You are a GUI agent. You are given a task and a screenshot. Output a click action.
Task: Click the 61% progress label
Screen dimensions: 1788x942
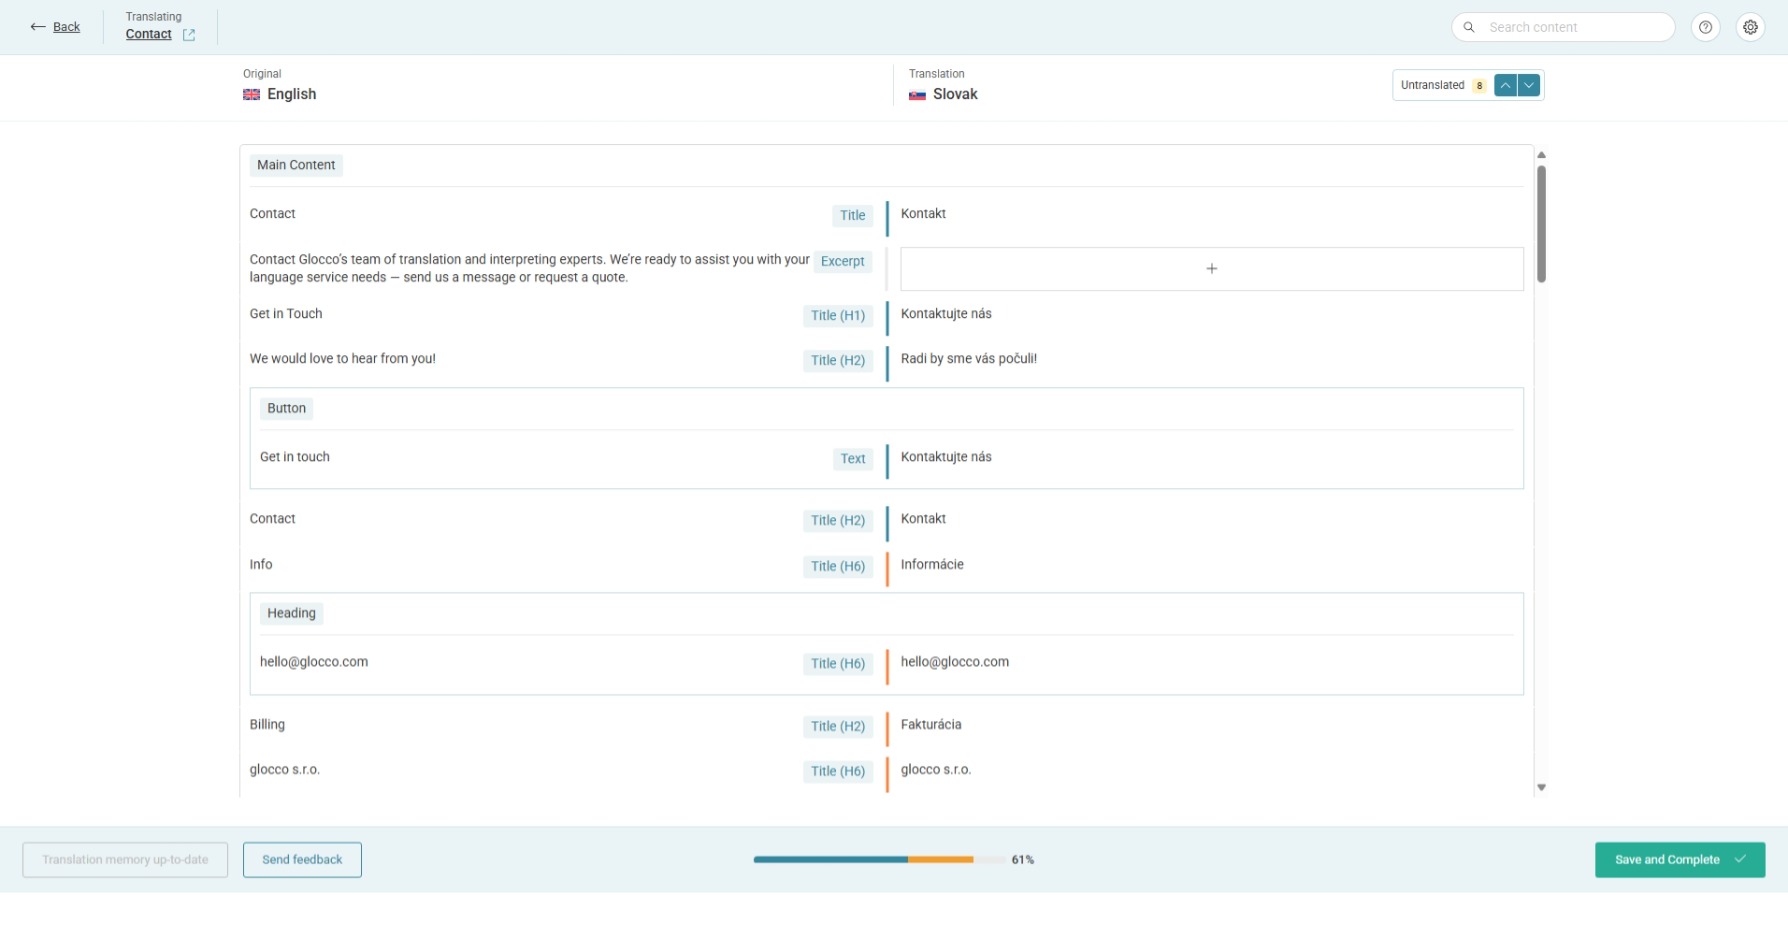click(1022, 860)
